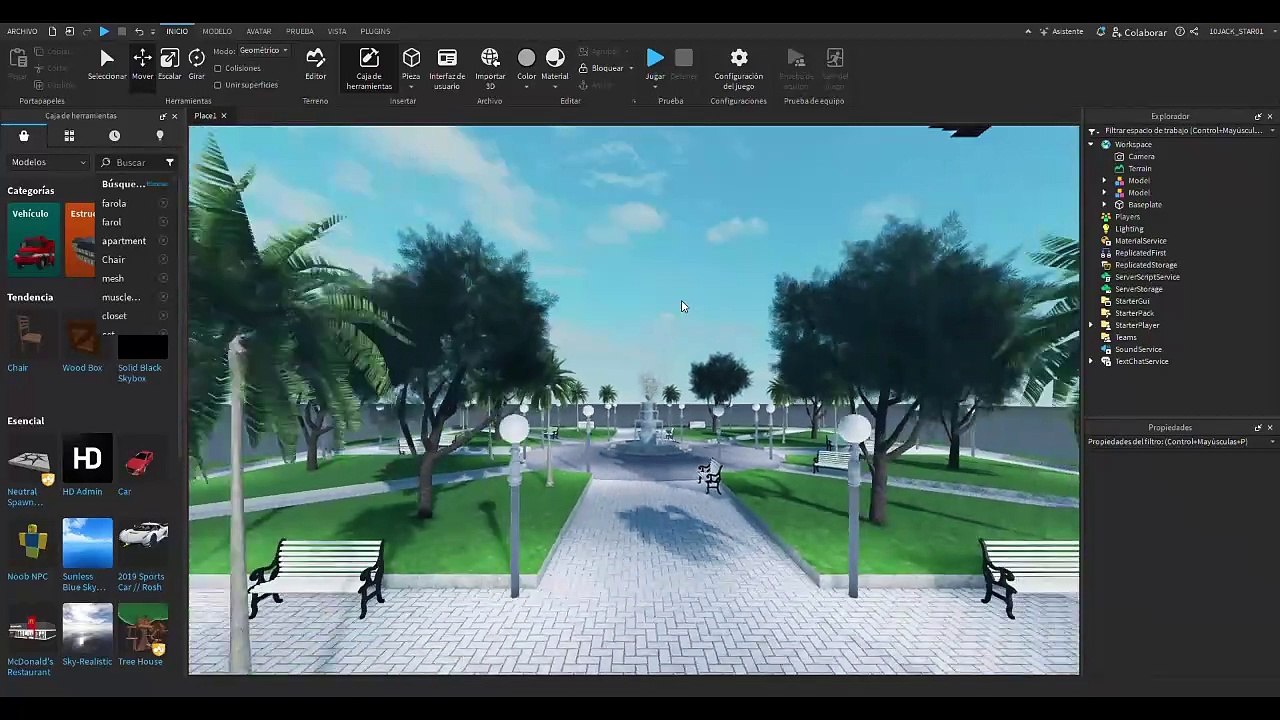
Task: Click the Colaborar button
Action: click(x=1138, y=32)
